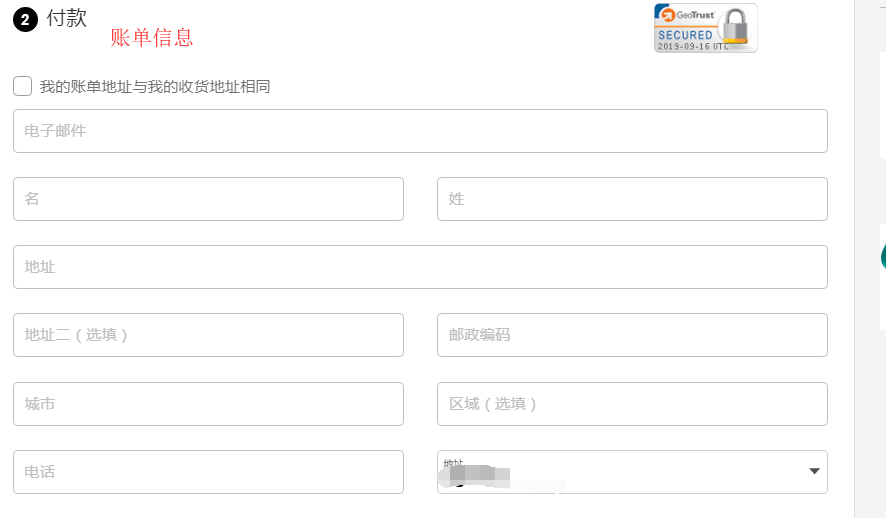
Task: Click the 邮政编码 postal code field
Action: pyautogui.click(x=632, y=335)
